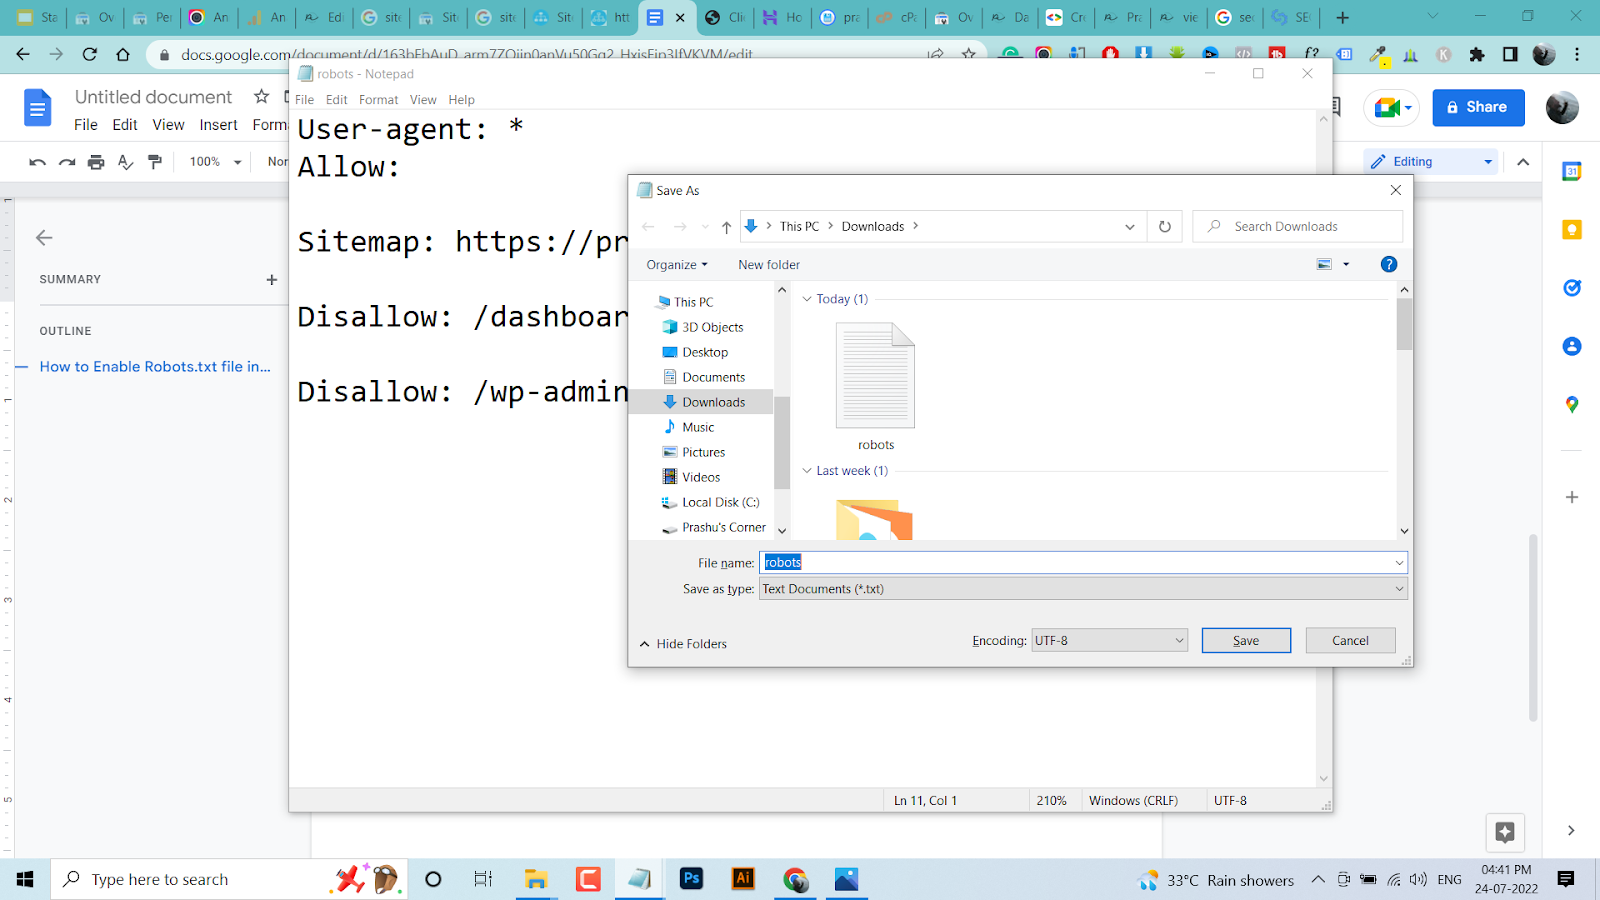Viewport: 1600px width, 900px height.
Task: Open the Editing mode dropdown
Action: pyautogui.click(x=1430, y=162)
